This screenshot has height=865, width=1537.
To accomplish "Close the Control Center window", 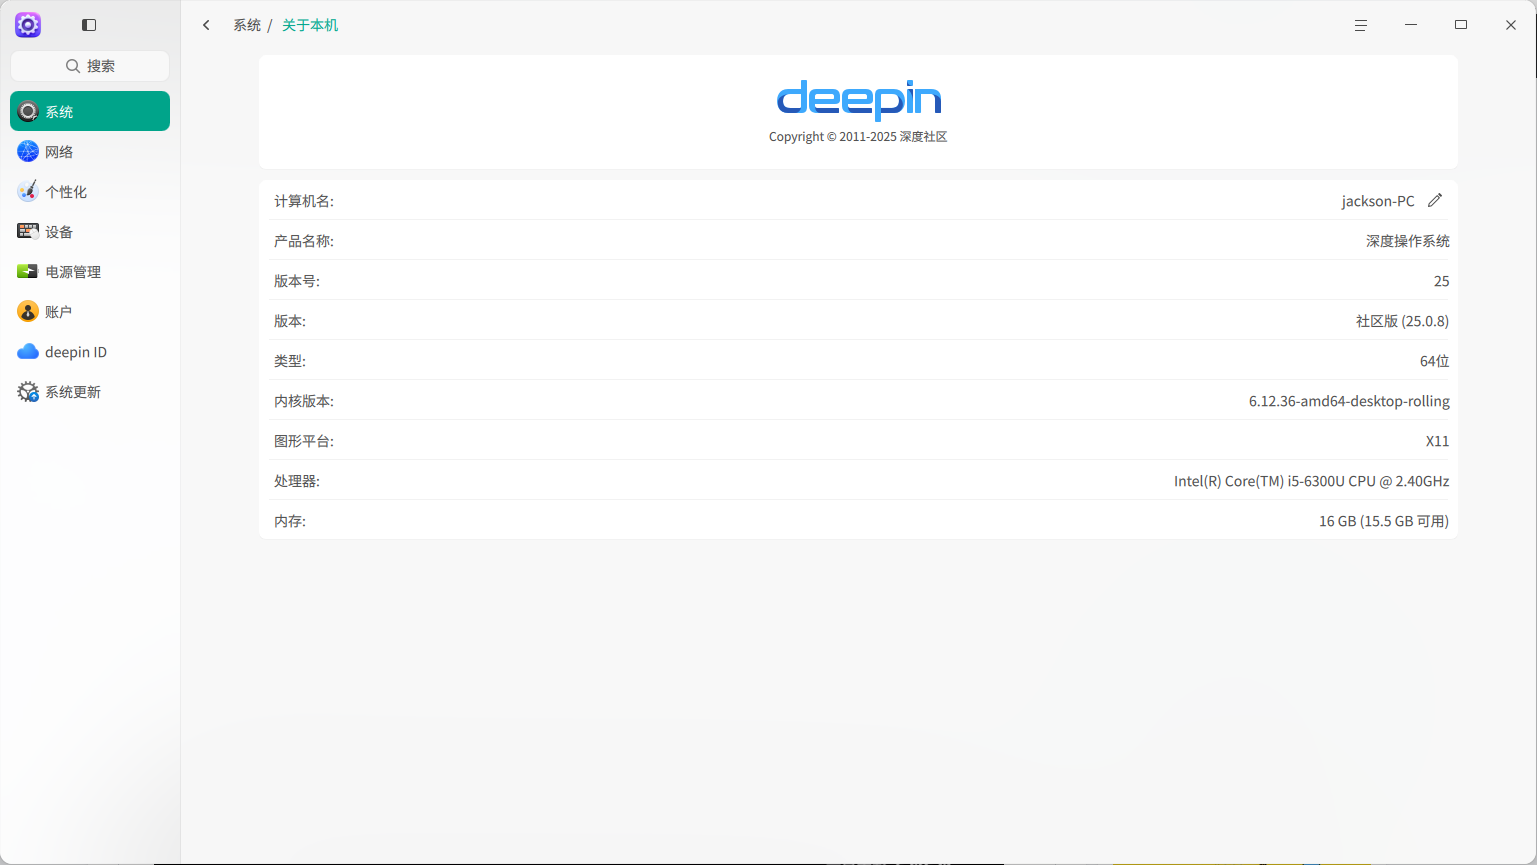I will [x=1511, y=25].
